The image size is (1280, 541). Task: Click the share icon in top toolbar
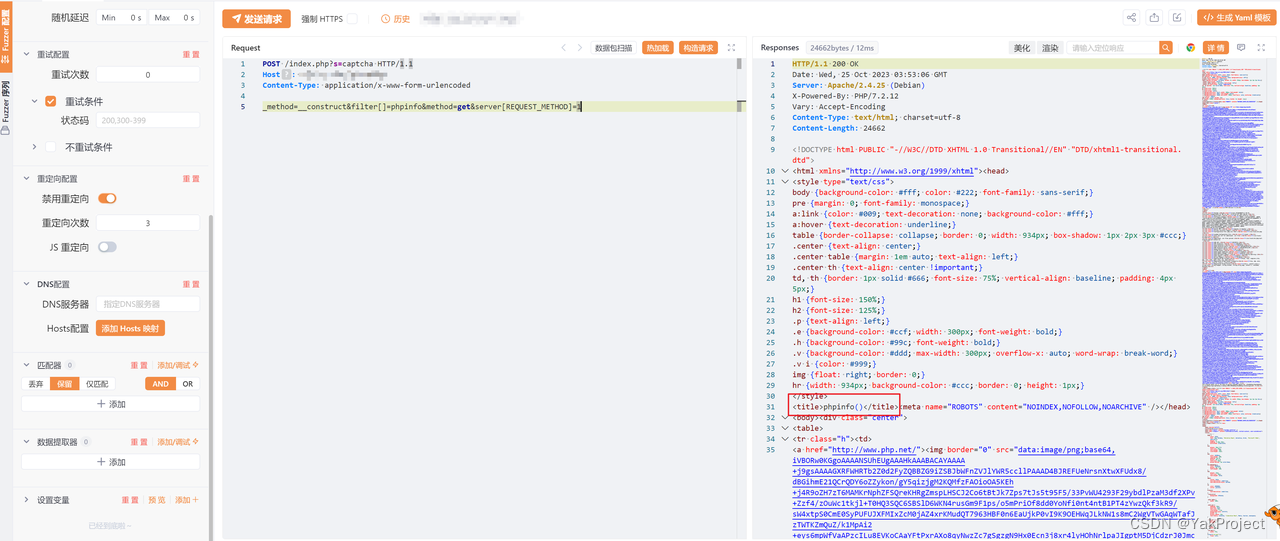click(x=1131, y=18)
